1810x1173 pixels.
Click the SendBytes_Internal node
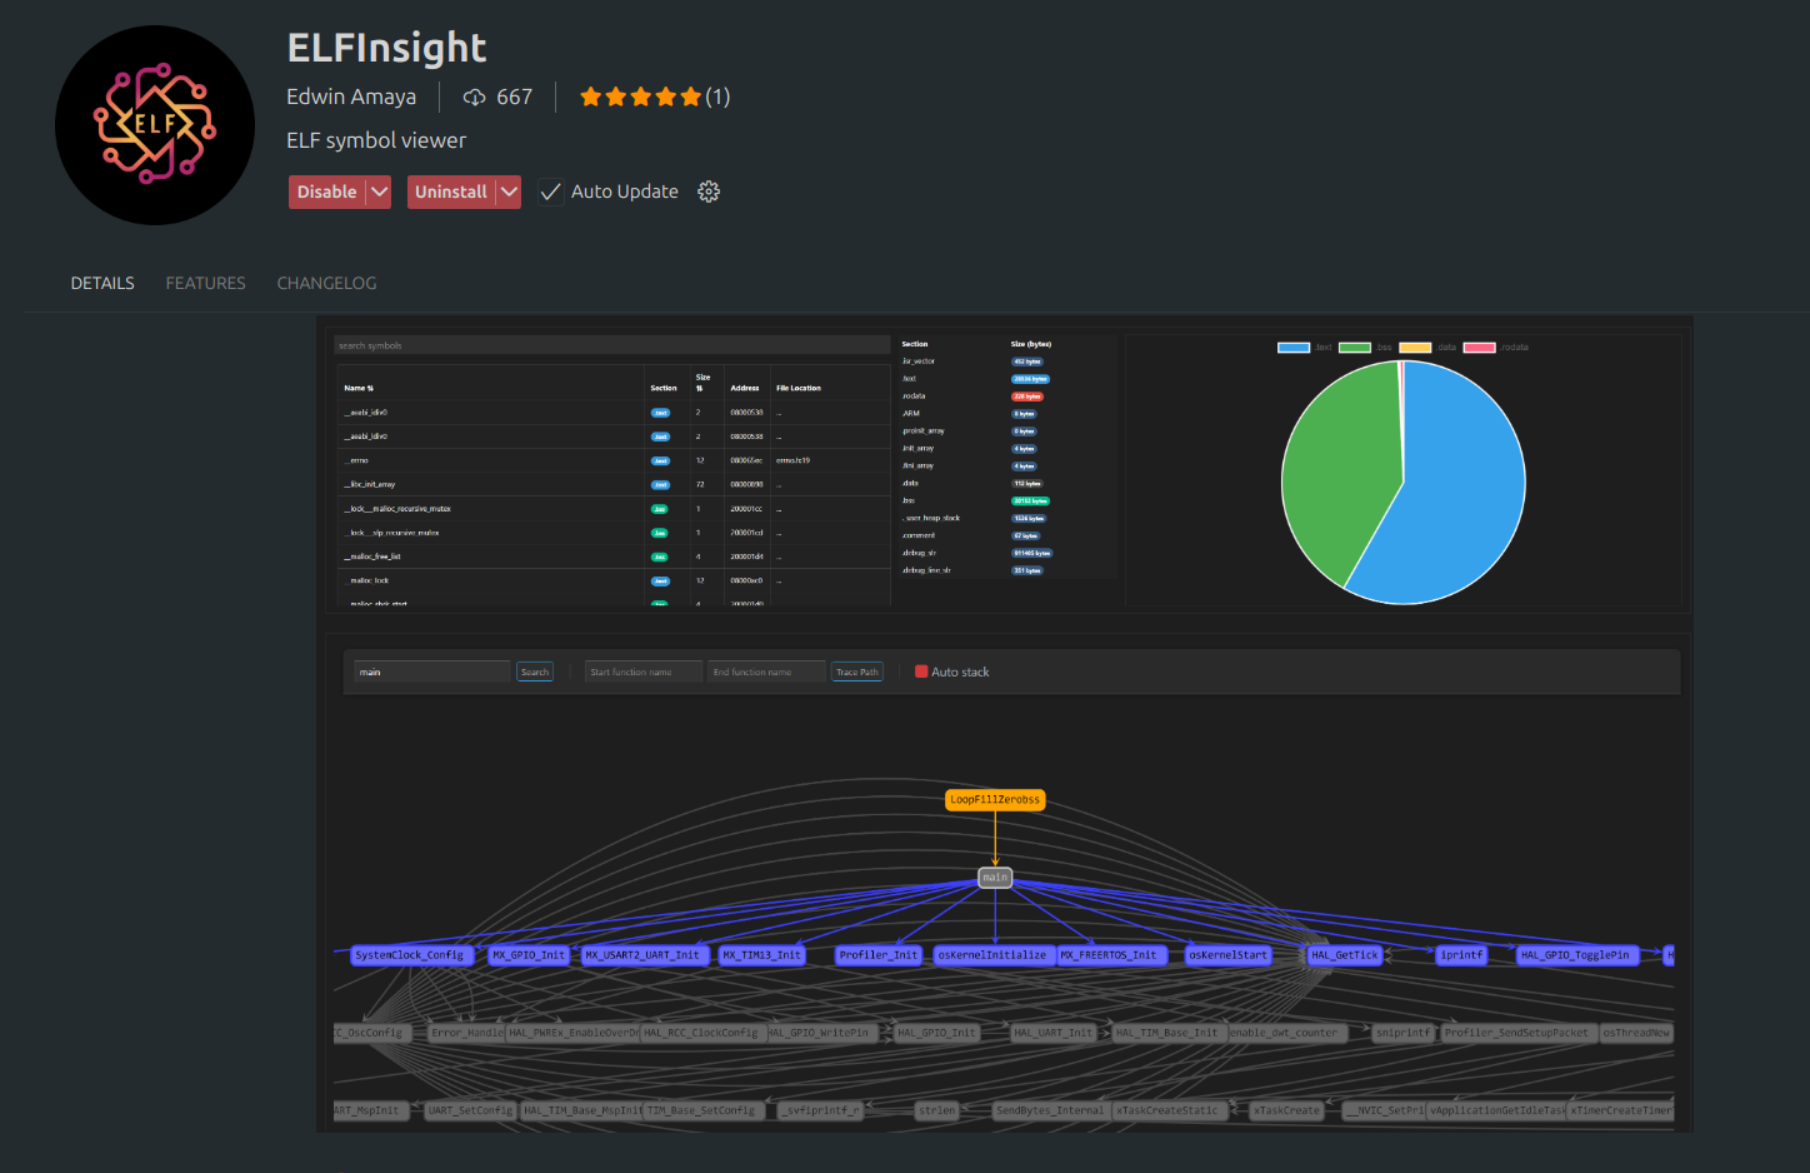point(1050,1110)
